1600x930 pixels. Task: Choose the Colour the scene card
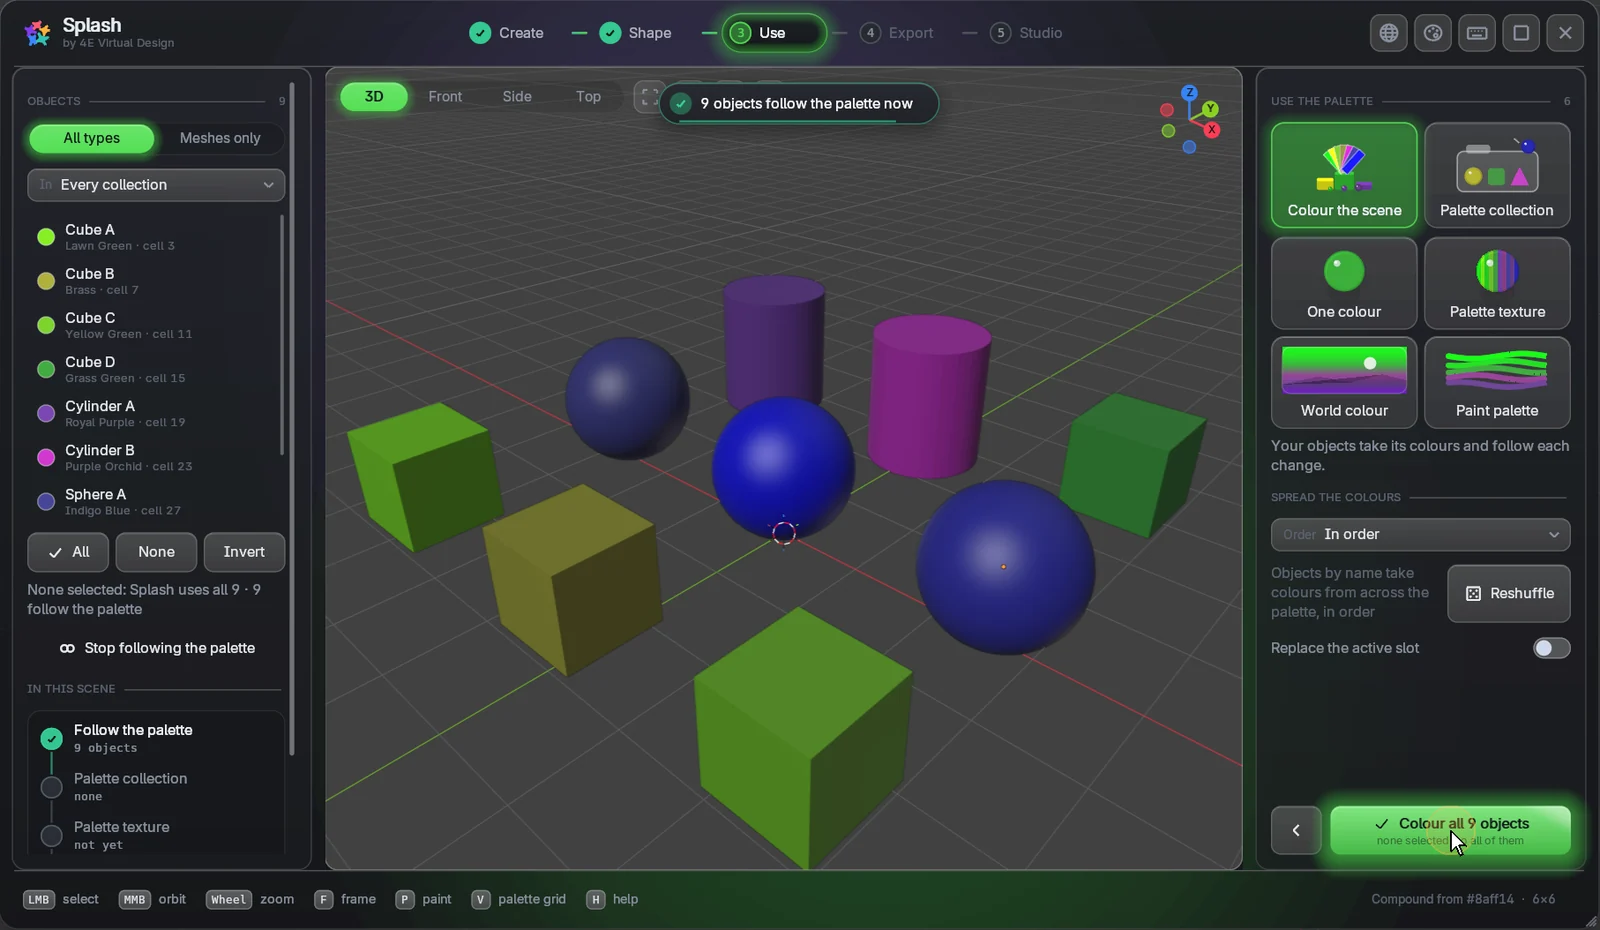1344,175
